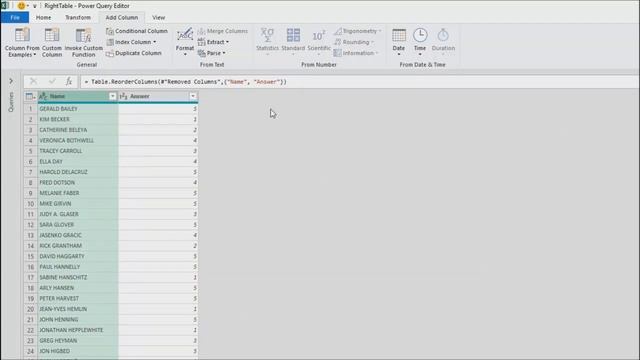Viewport: 640px width, 360px height.
Task: Open the Statistics number menu
Action: click(x=267, y=42)
